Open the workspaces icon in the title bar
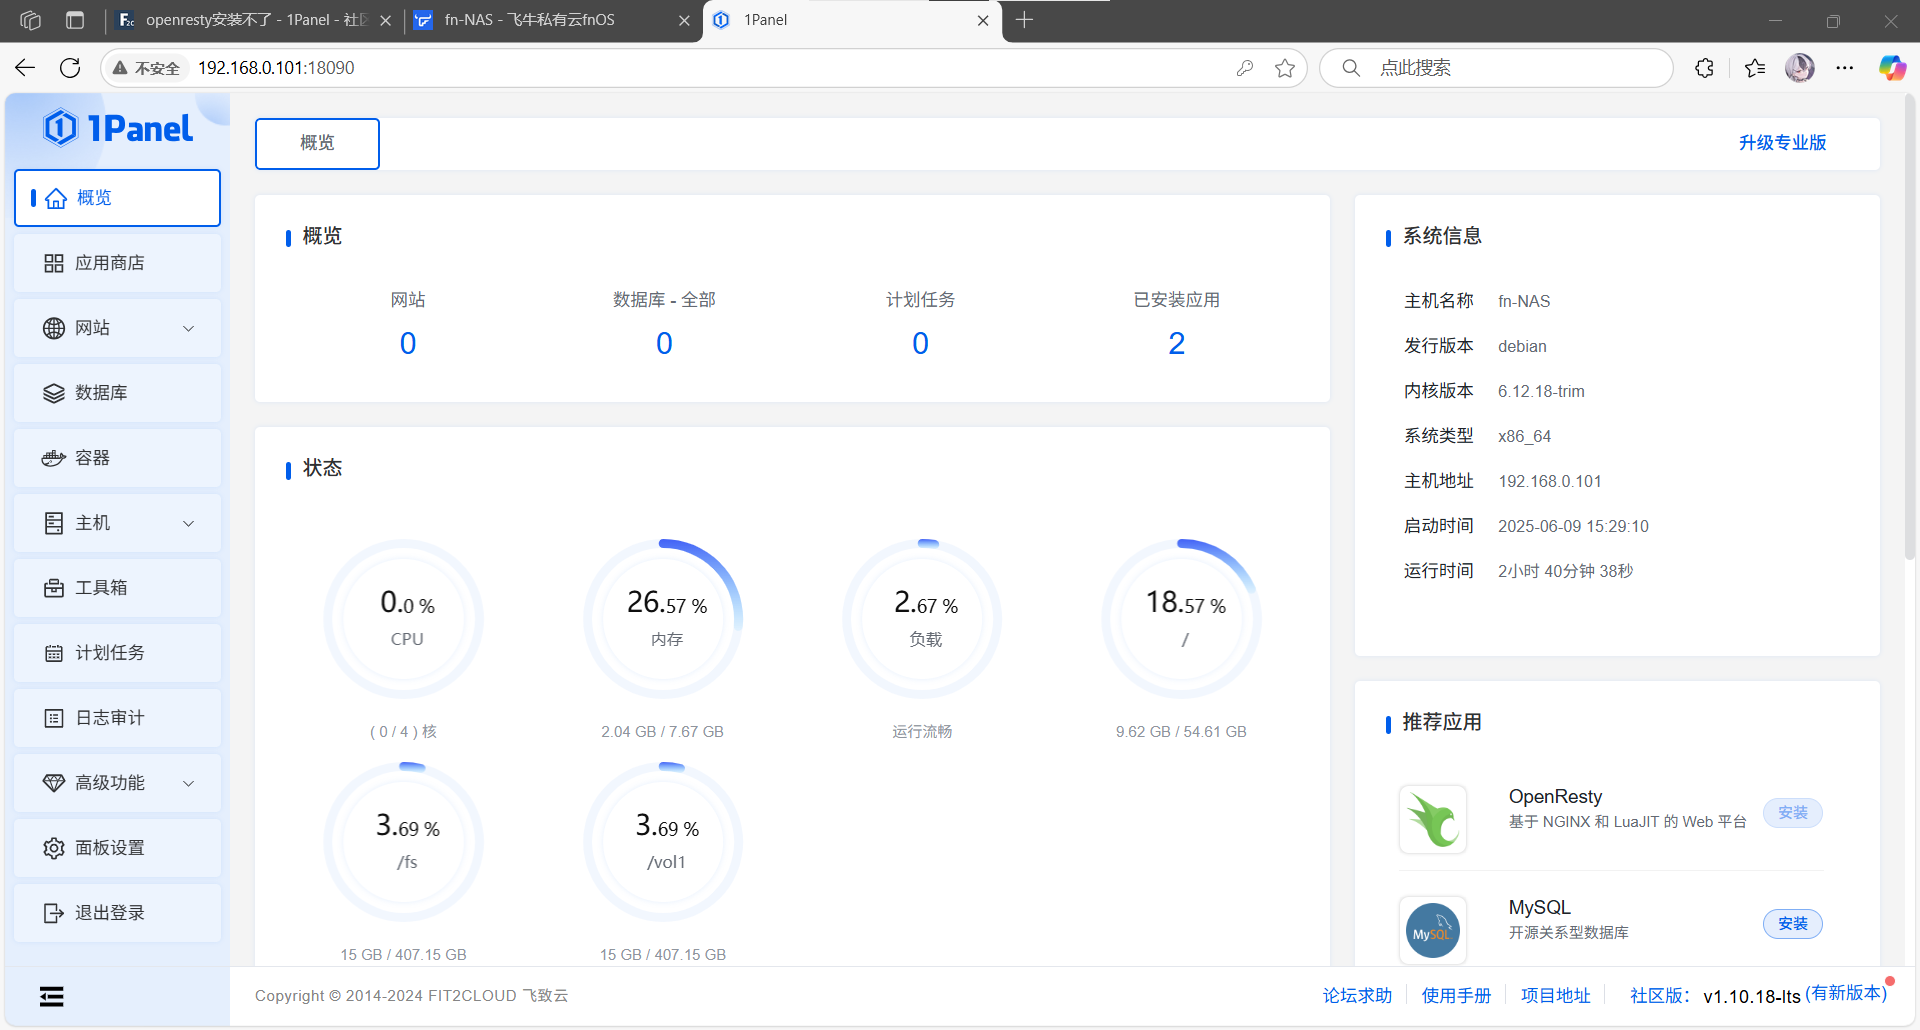 coord(31,20)
